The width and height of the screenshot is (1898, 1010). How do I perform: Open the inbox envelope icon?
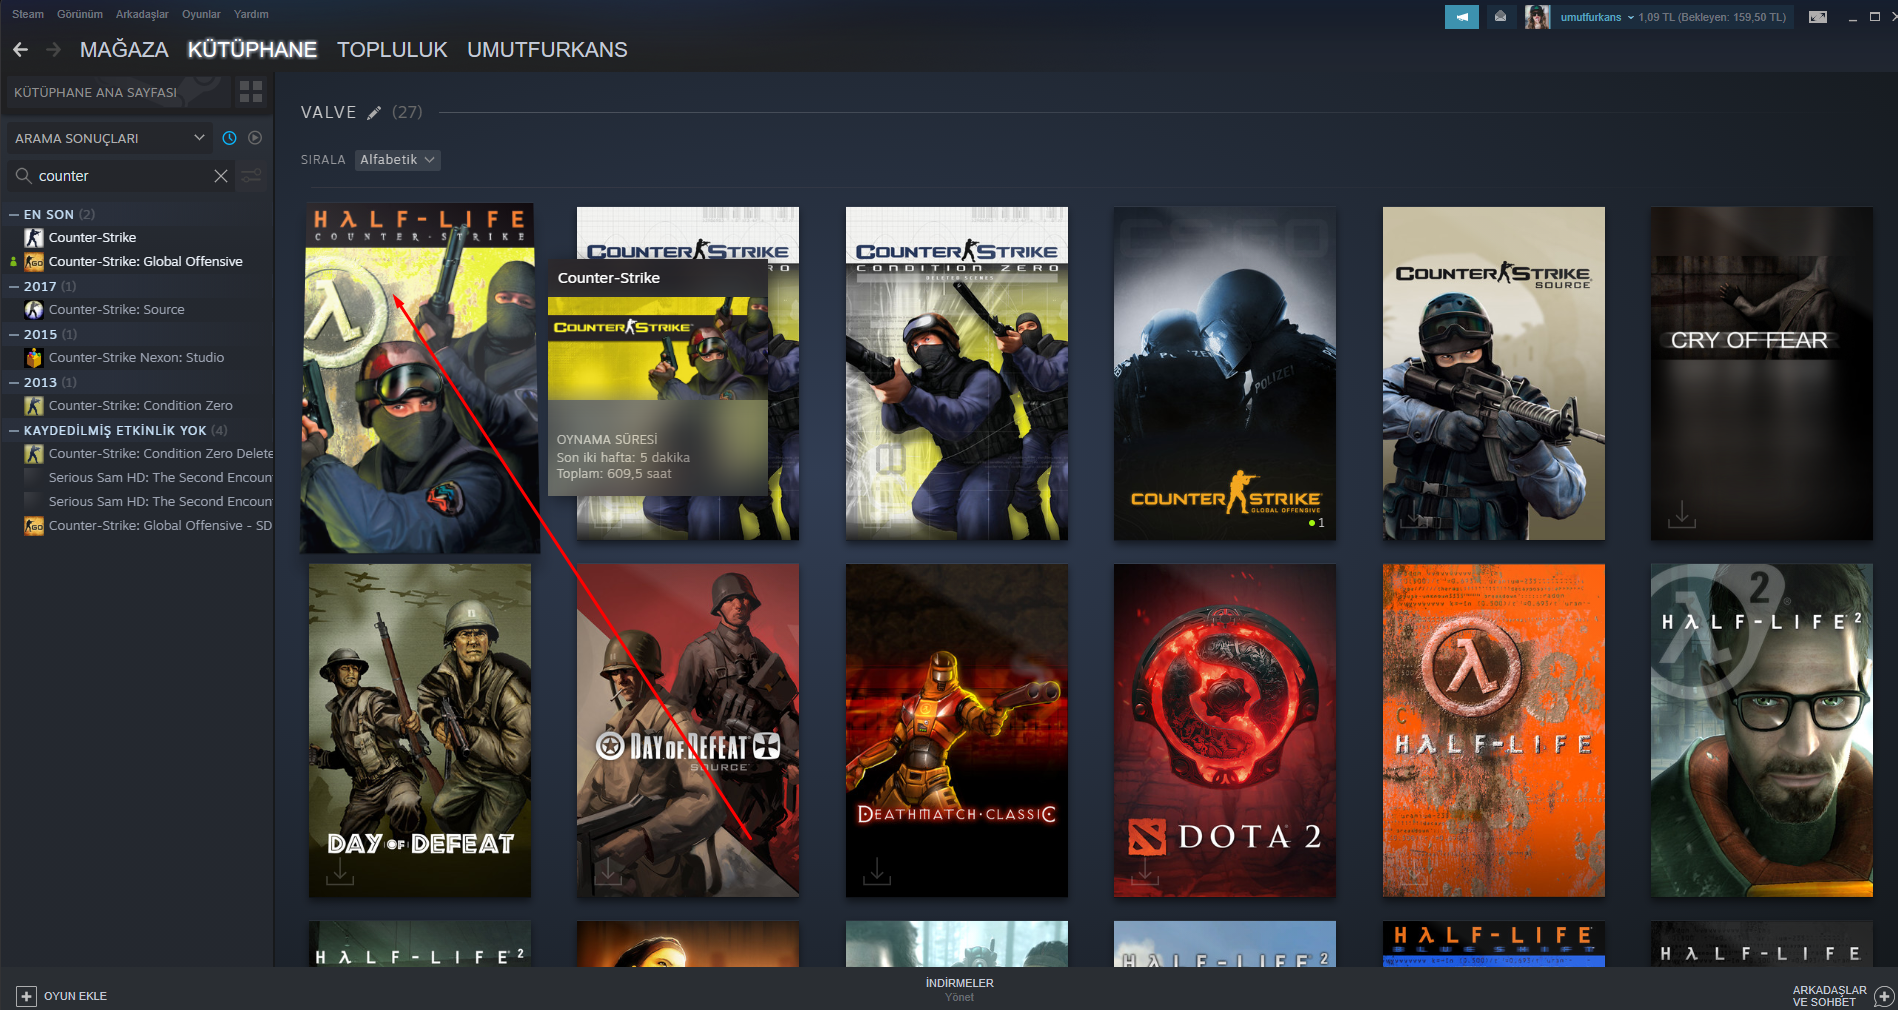tap(1500, 17)
